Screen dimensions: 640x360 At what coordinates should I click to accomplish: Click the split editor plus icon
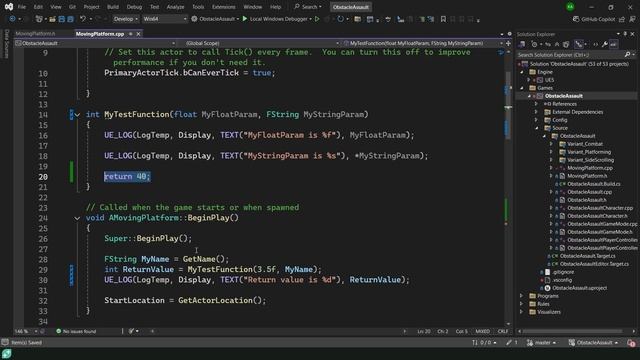point(508,43)
